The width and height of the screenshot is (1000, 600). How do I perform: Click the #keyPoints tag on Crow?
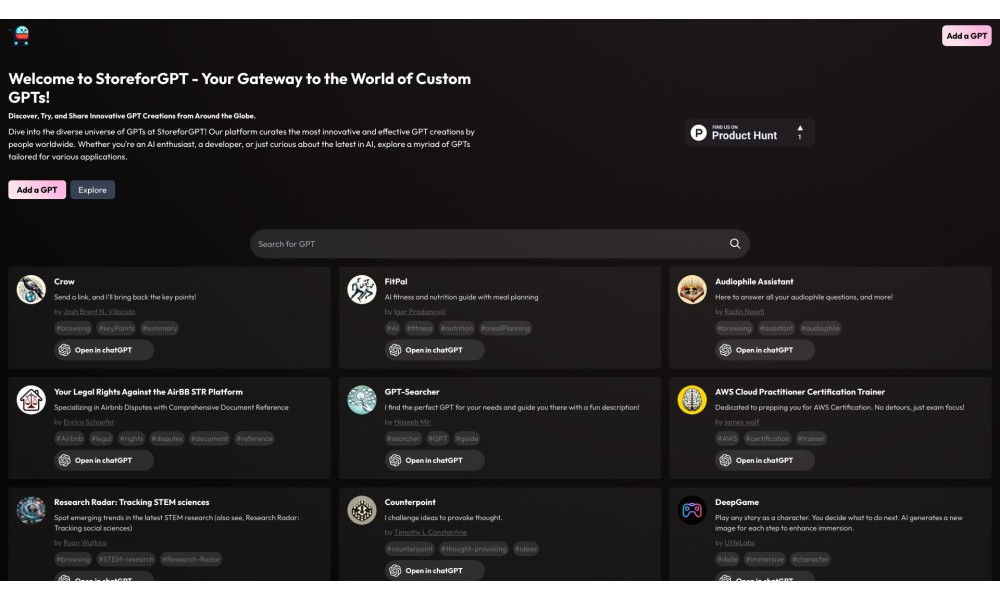116,328
